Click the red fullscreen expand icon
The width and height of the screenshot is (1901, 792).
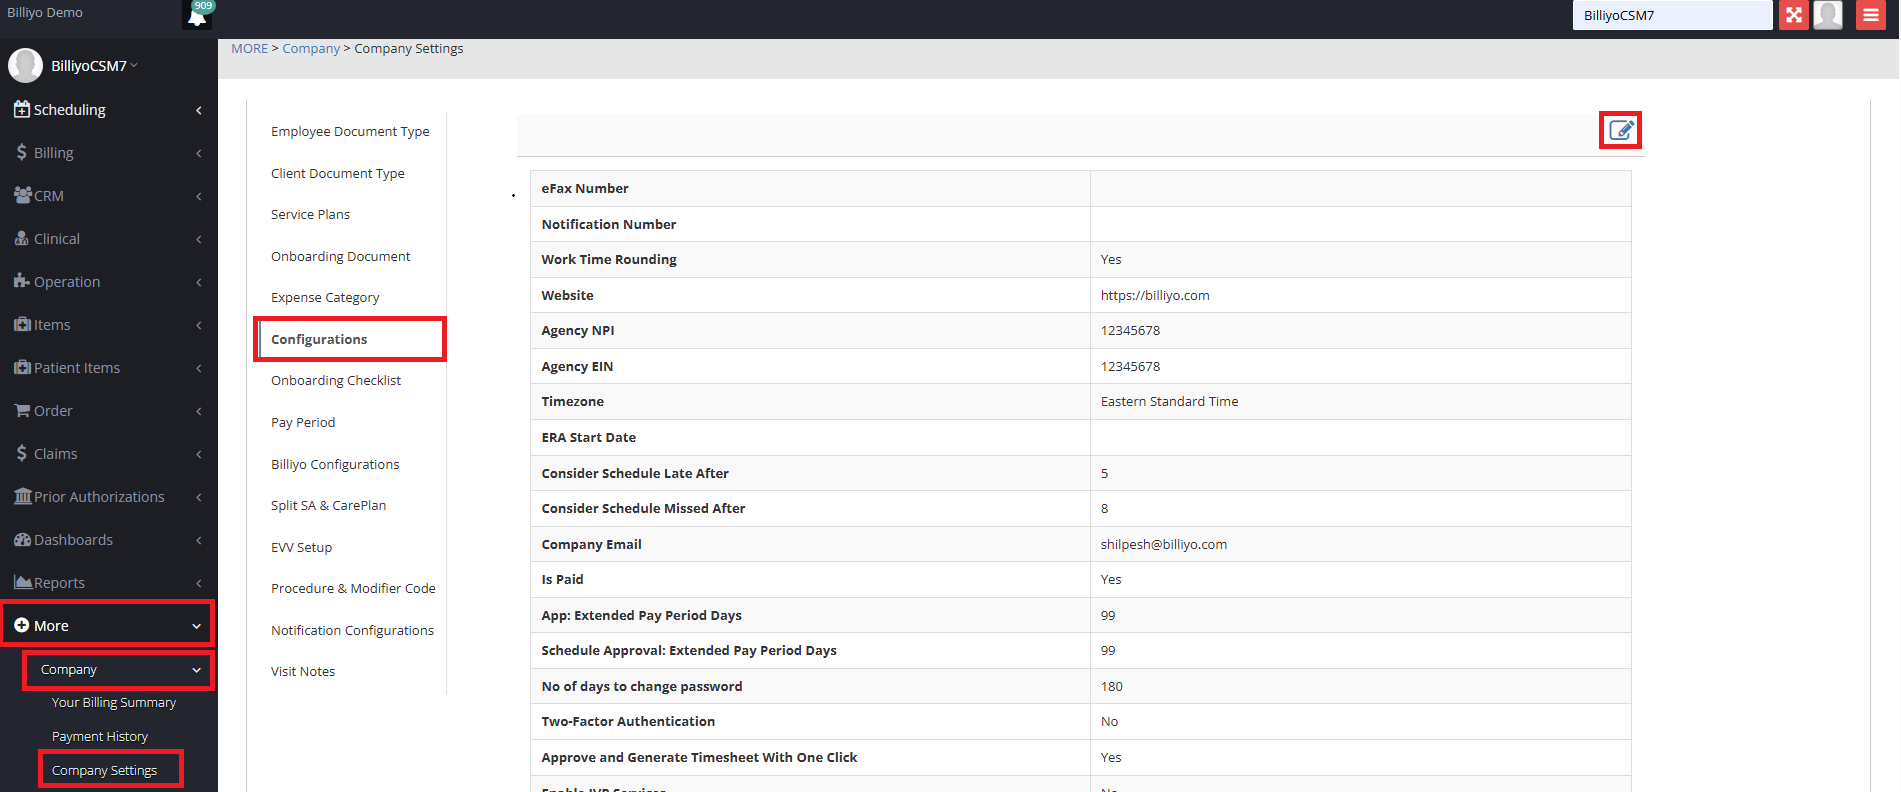(x=1793, y=15)
